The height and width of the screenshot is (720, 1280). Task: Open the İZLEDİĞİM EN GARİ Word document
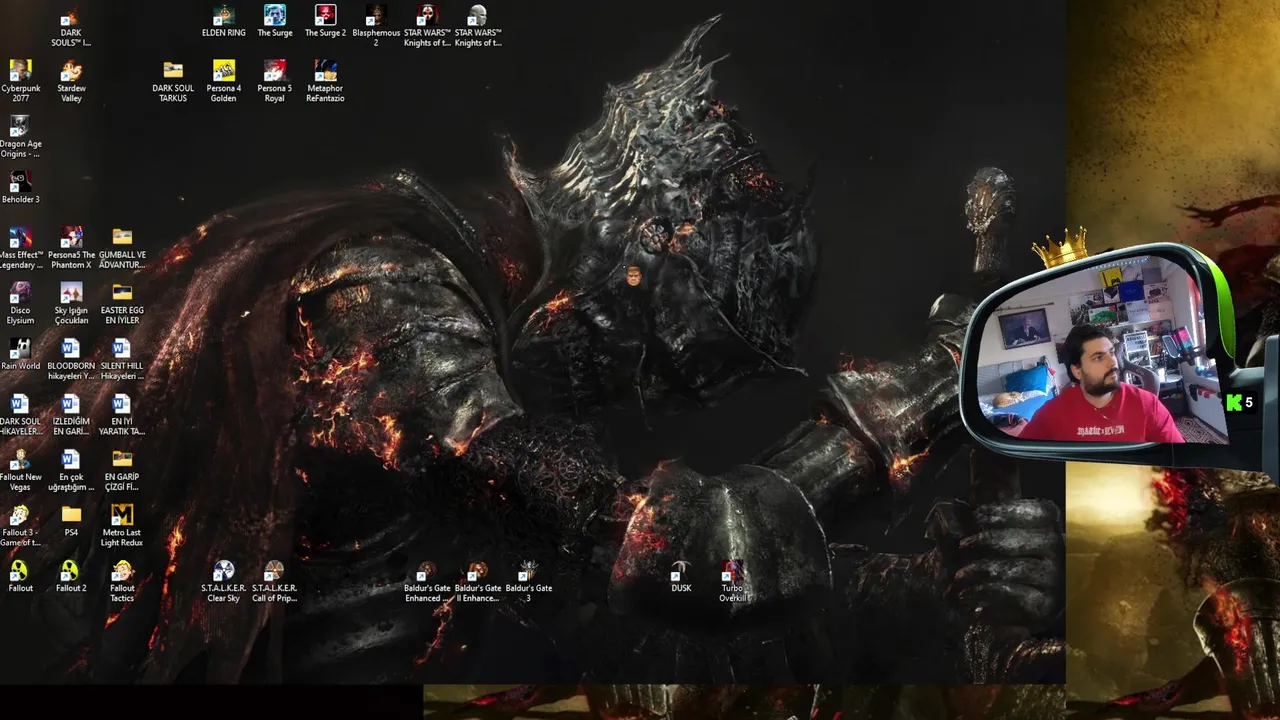coord(71,415)
